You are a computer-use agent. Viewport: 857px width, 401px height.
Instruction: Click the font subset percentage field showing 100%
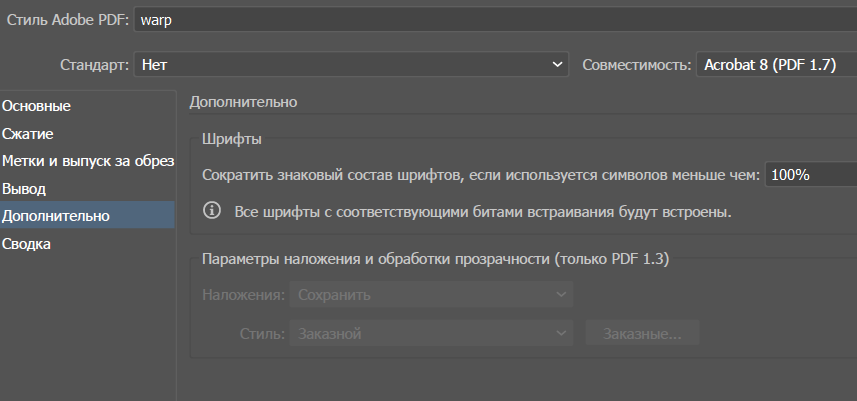pos(810,174)
